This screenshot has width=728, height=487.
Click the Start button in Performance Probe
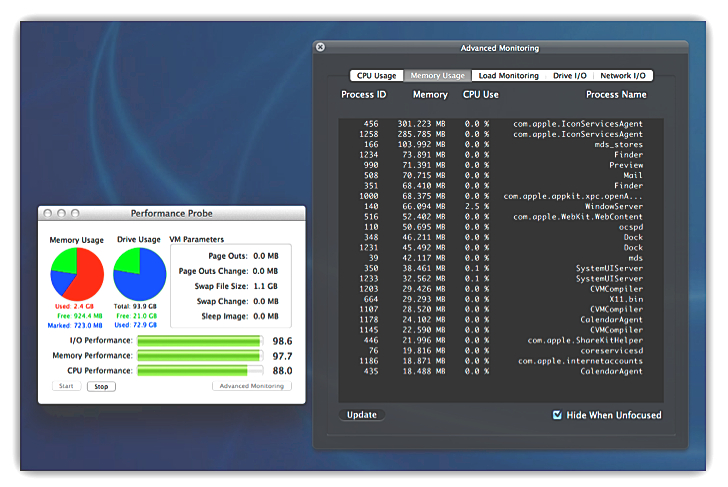coord(66,386)
